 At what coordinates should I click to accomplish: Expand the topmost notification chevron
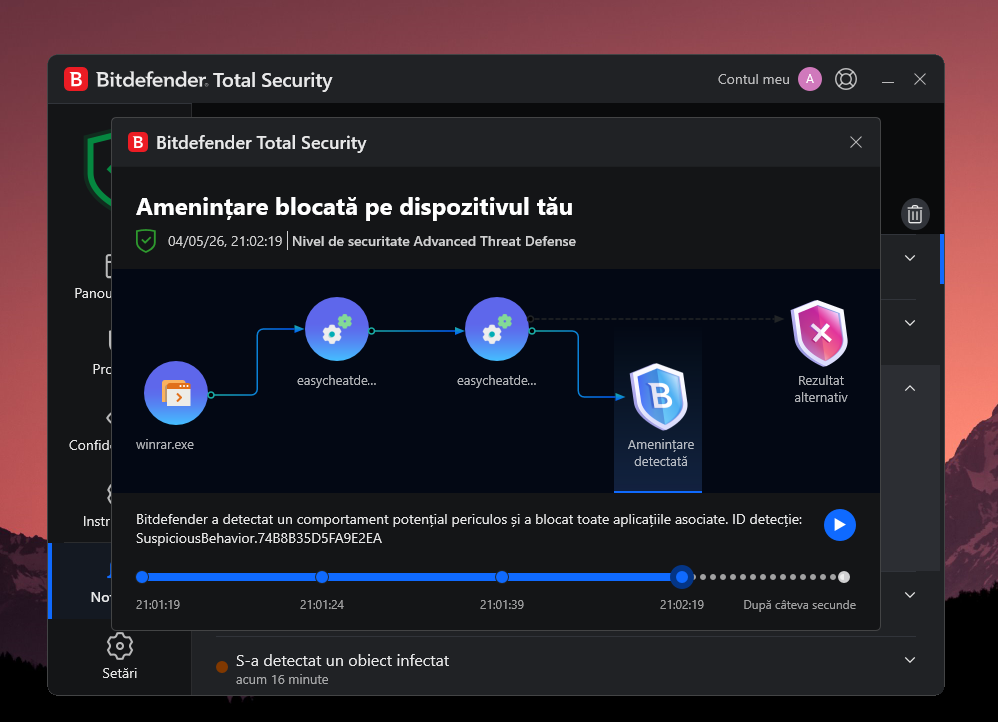[x=910, y=258]
